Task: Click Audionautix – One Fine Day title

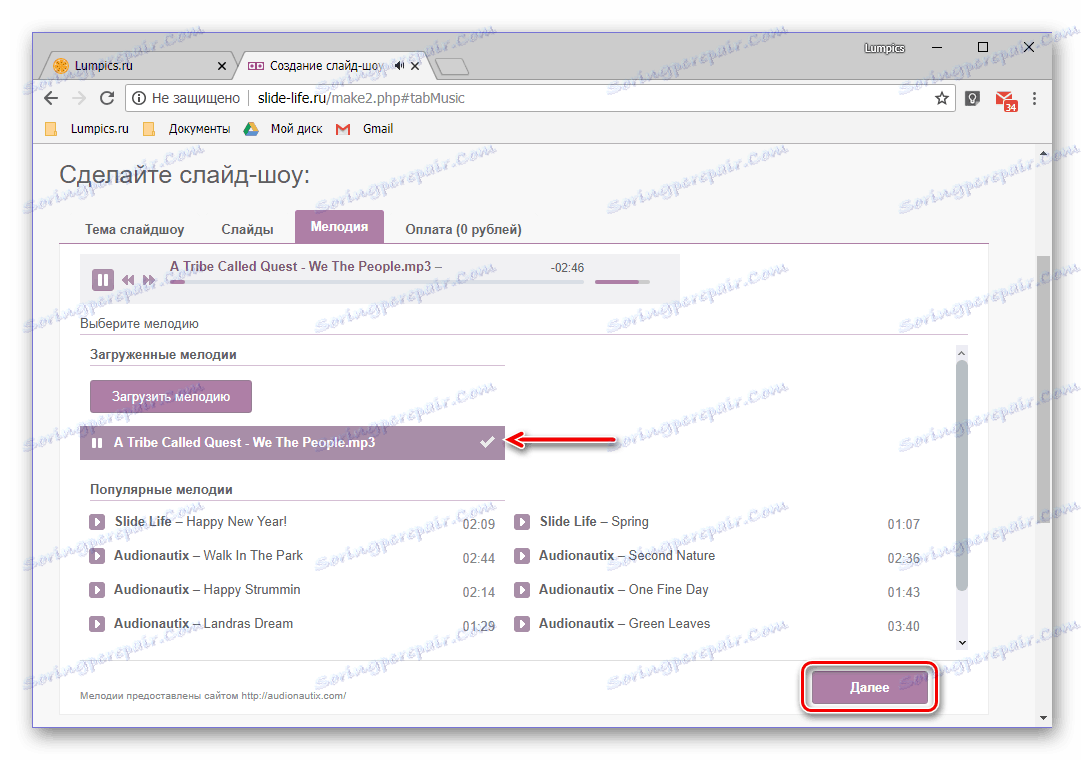Action: pyautogui.click(x=623, y=589)
